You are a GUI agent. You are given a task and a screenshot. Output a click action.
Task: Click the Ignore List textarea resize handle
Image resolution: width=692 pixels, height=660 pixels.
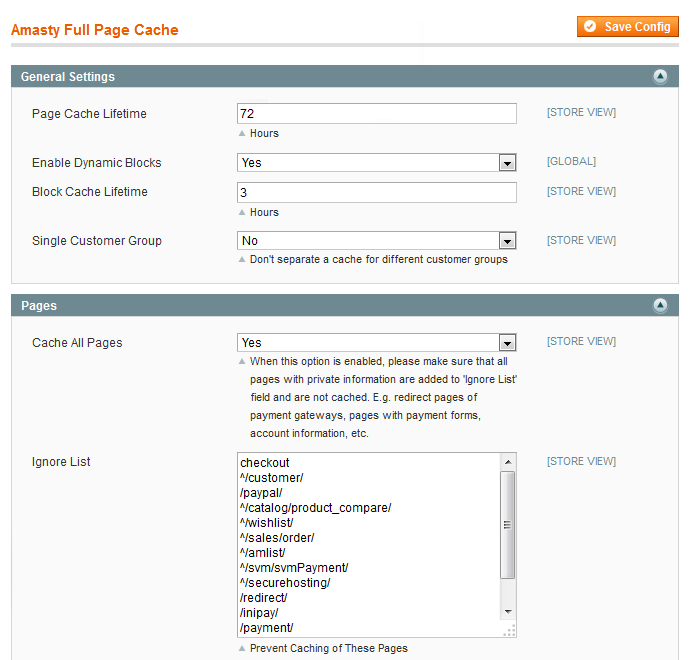pyautogui.click(x=509, y=630)
